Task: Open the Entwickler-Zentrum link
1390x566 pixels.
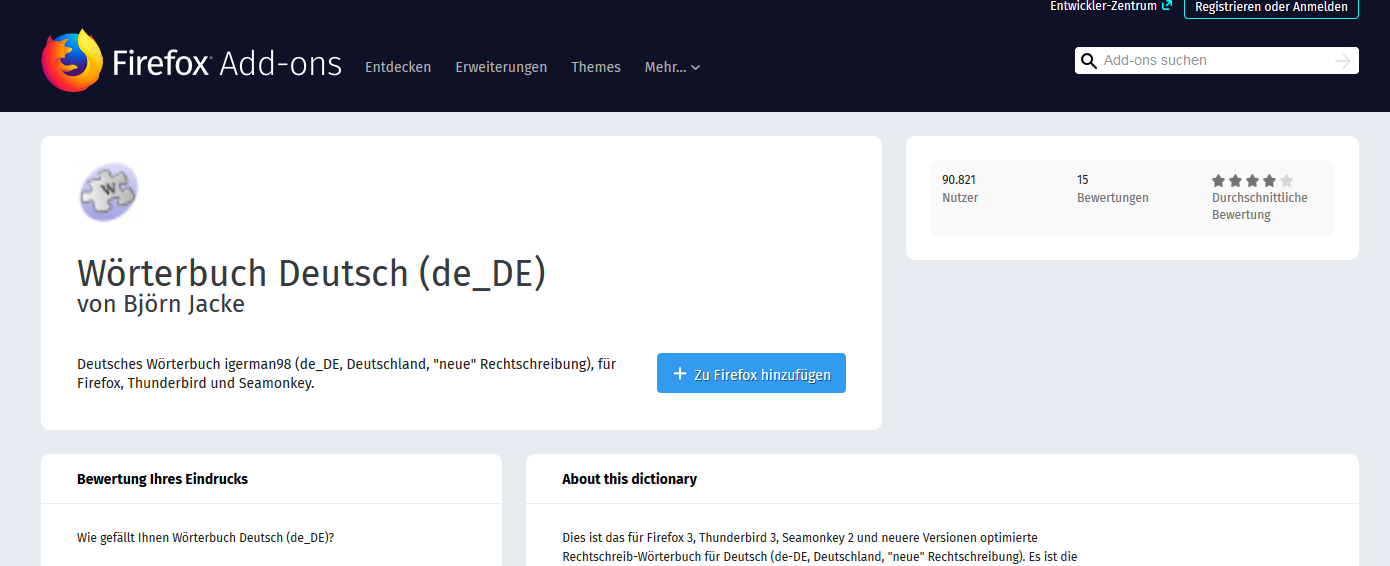Action: pos(1110,6)
